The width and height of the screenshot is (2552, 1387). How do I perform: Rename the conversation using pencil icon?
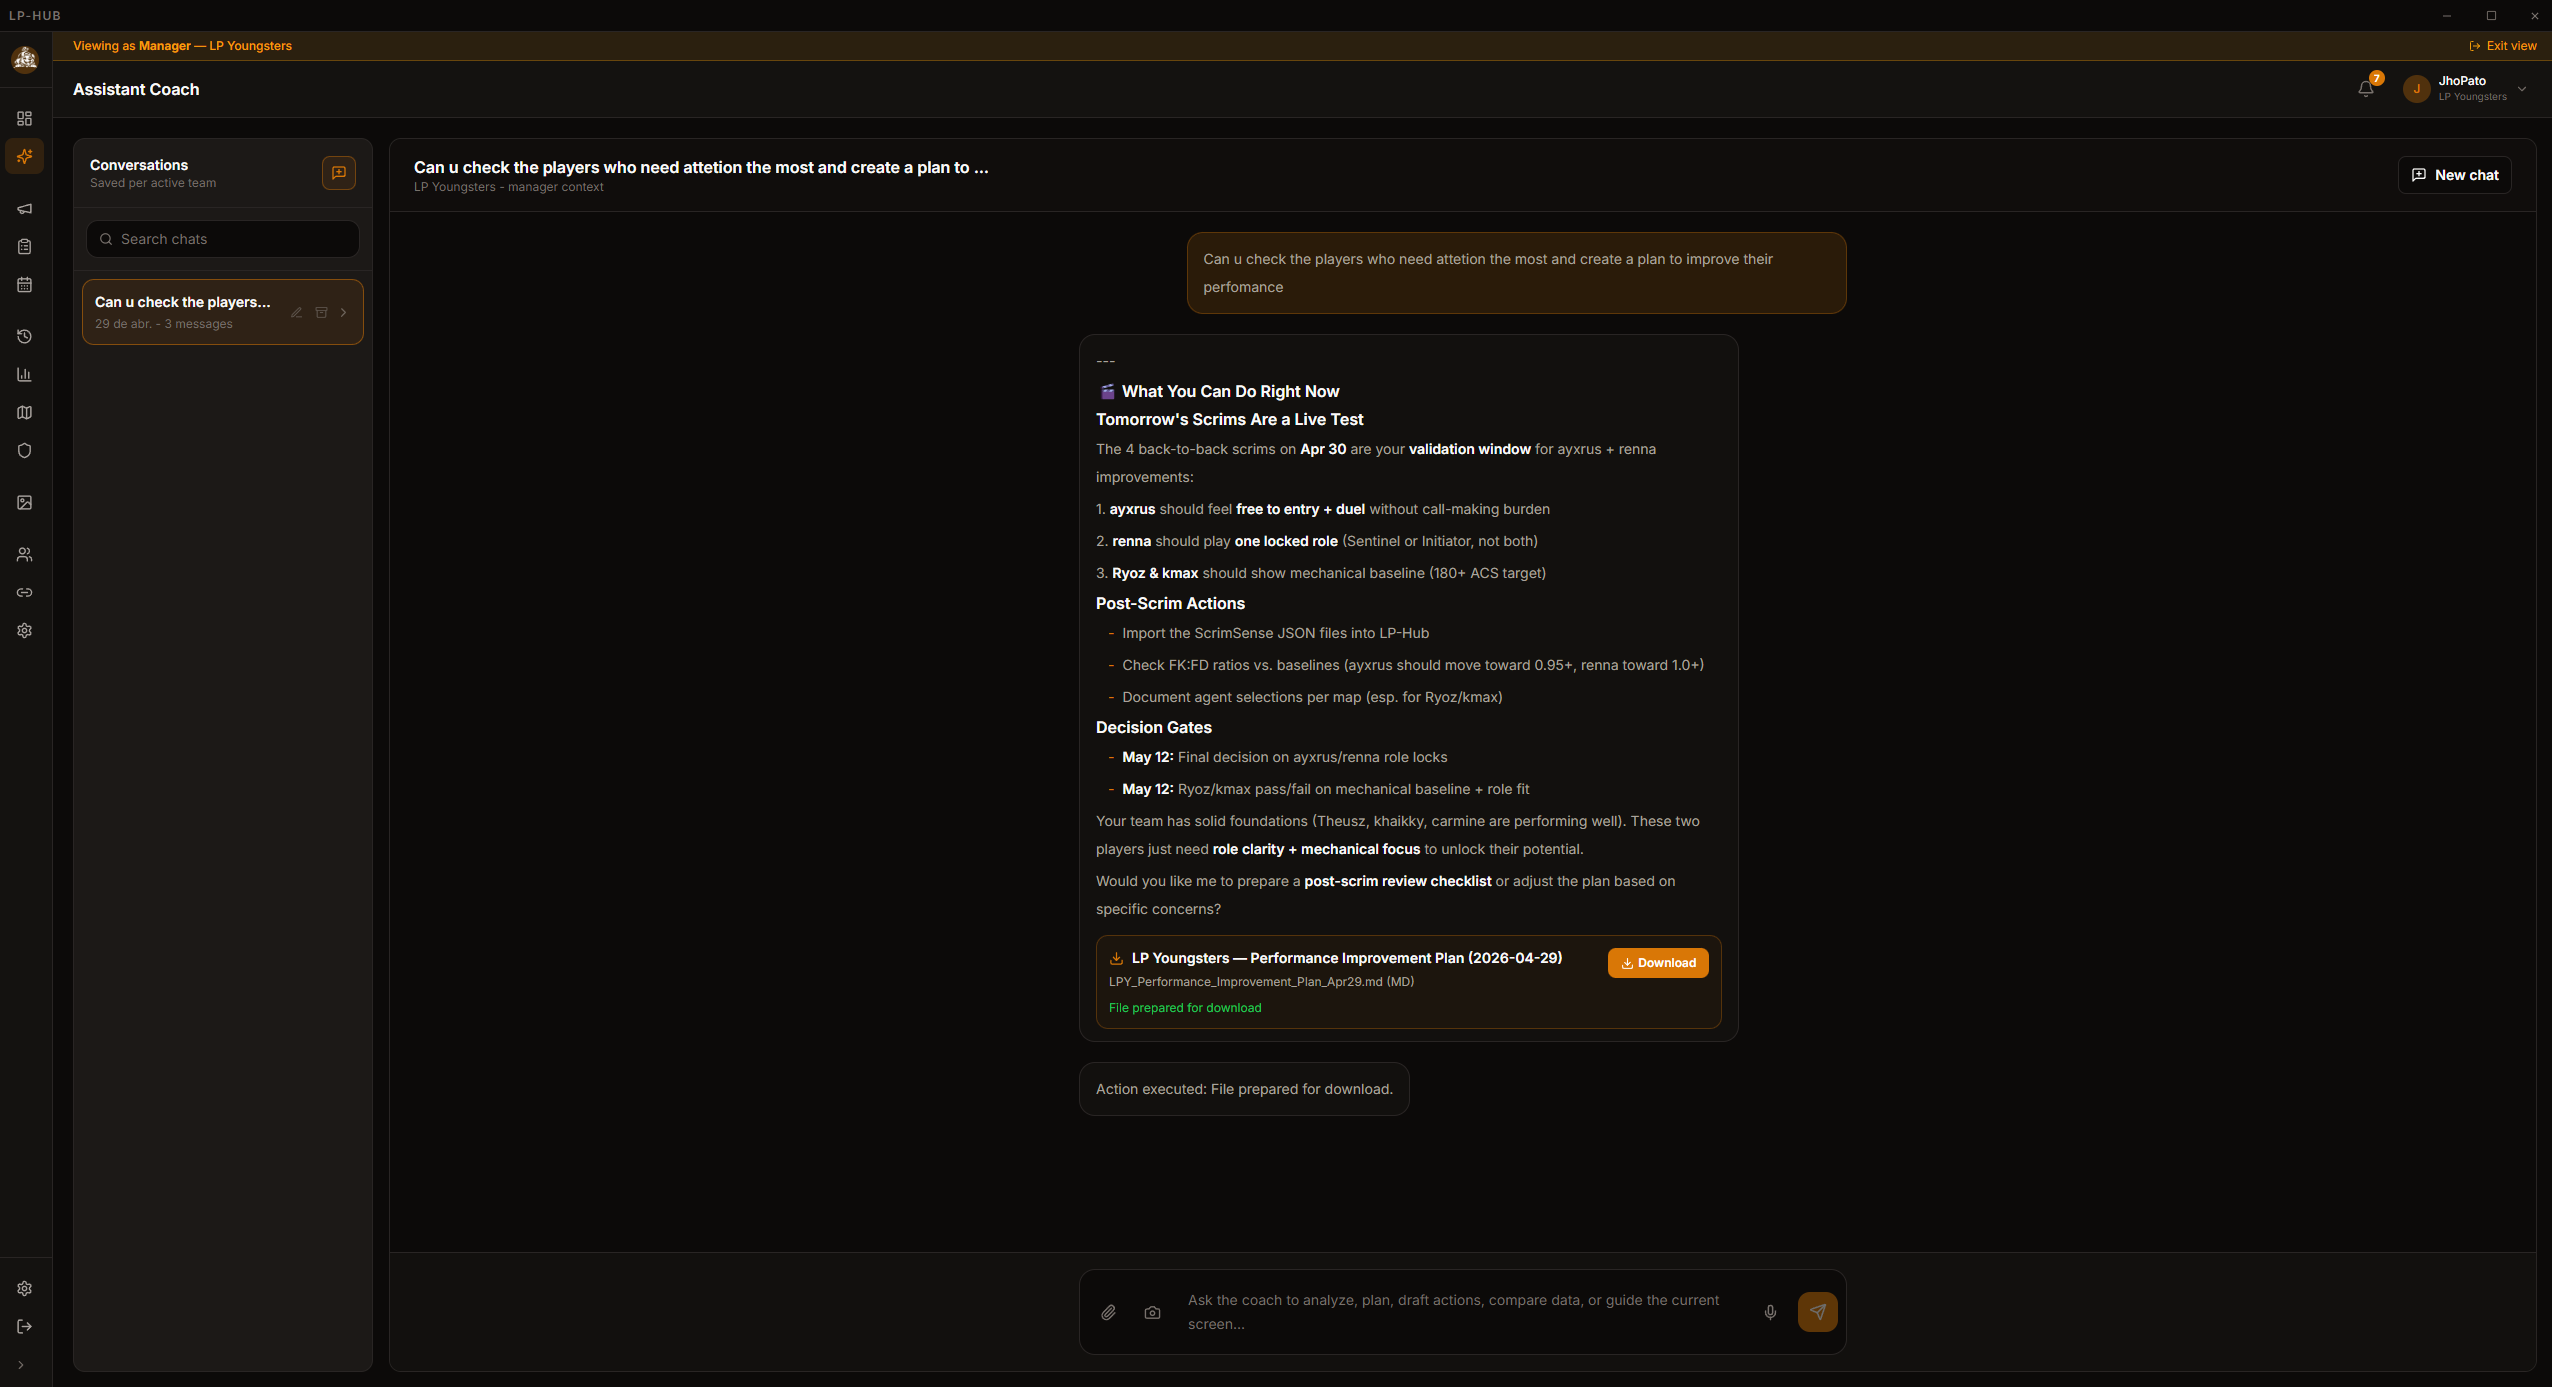point(297,313)
